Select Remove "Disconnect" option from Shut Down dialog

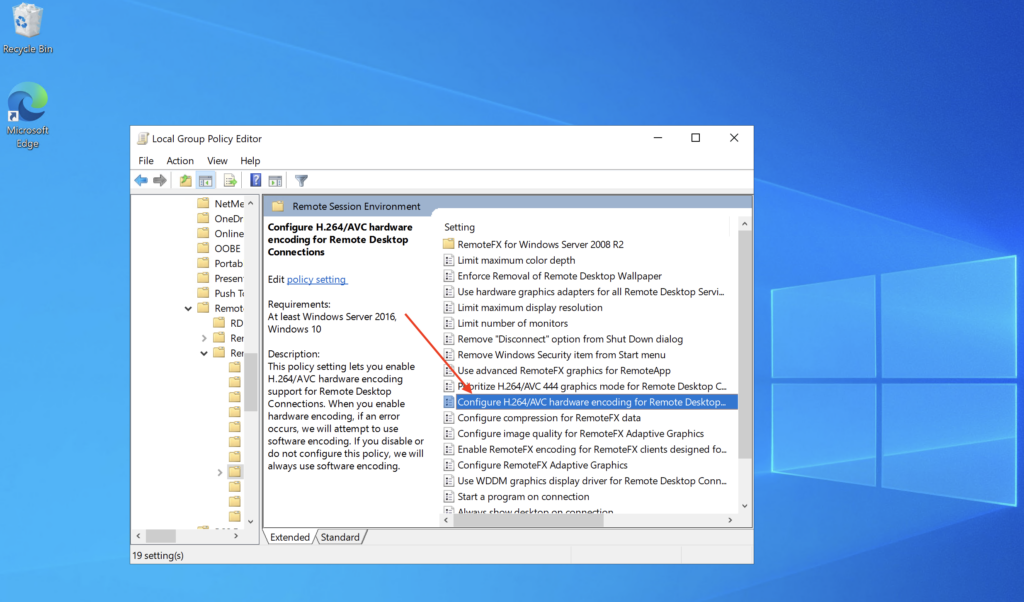coord(569,339)
